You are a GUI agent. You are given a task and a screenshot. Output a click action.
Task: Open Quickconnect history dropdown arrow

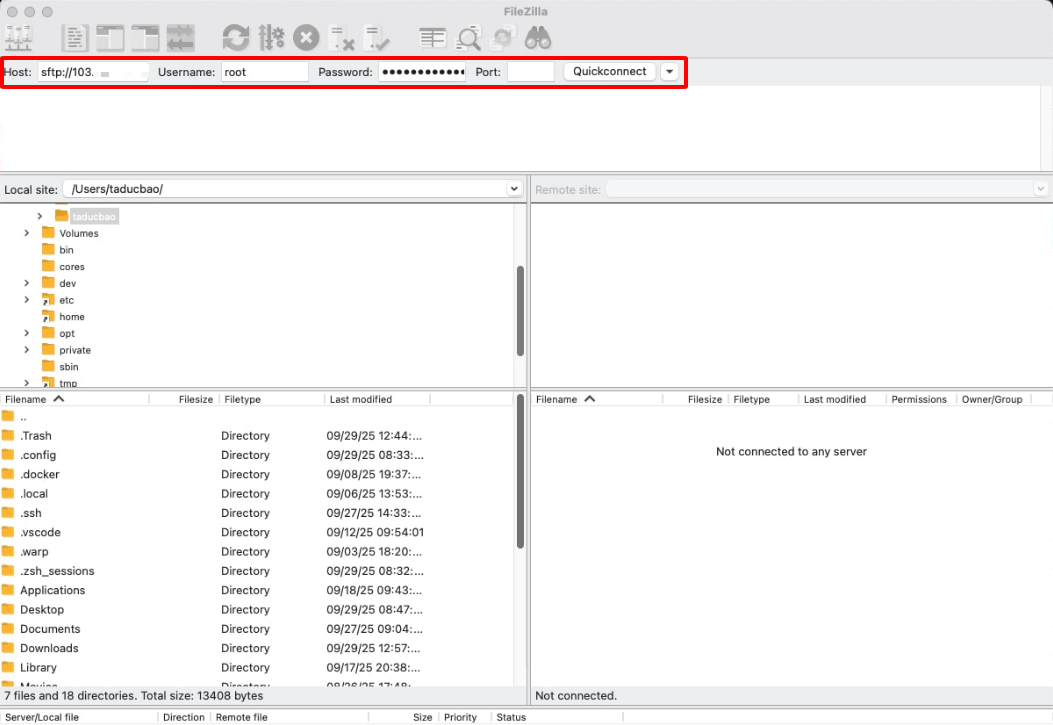pos(670,72)
